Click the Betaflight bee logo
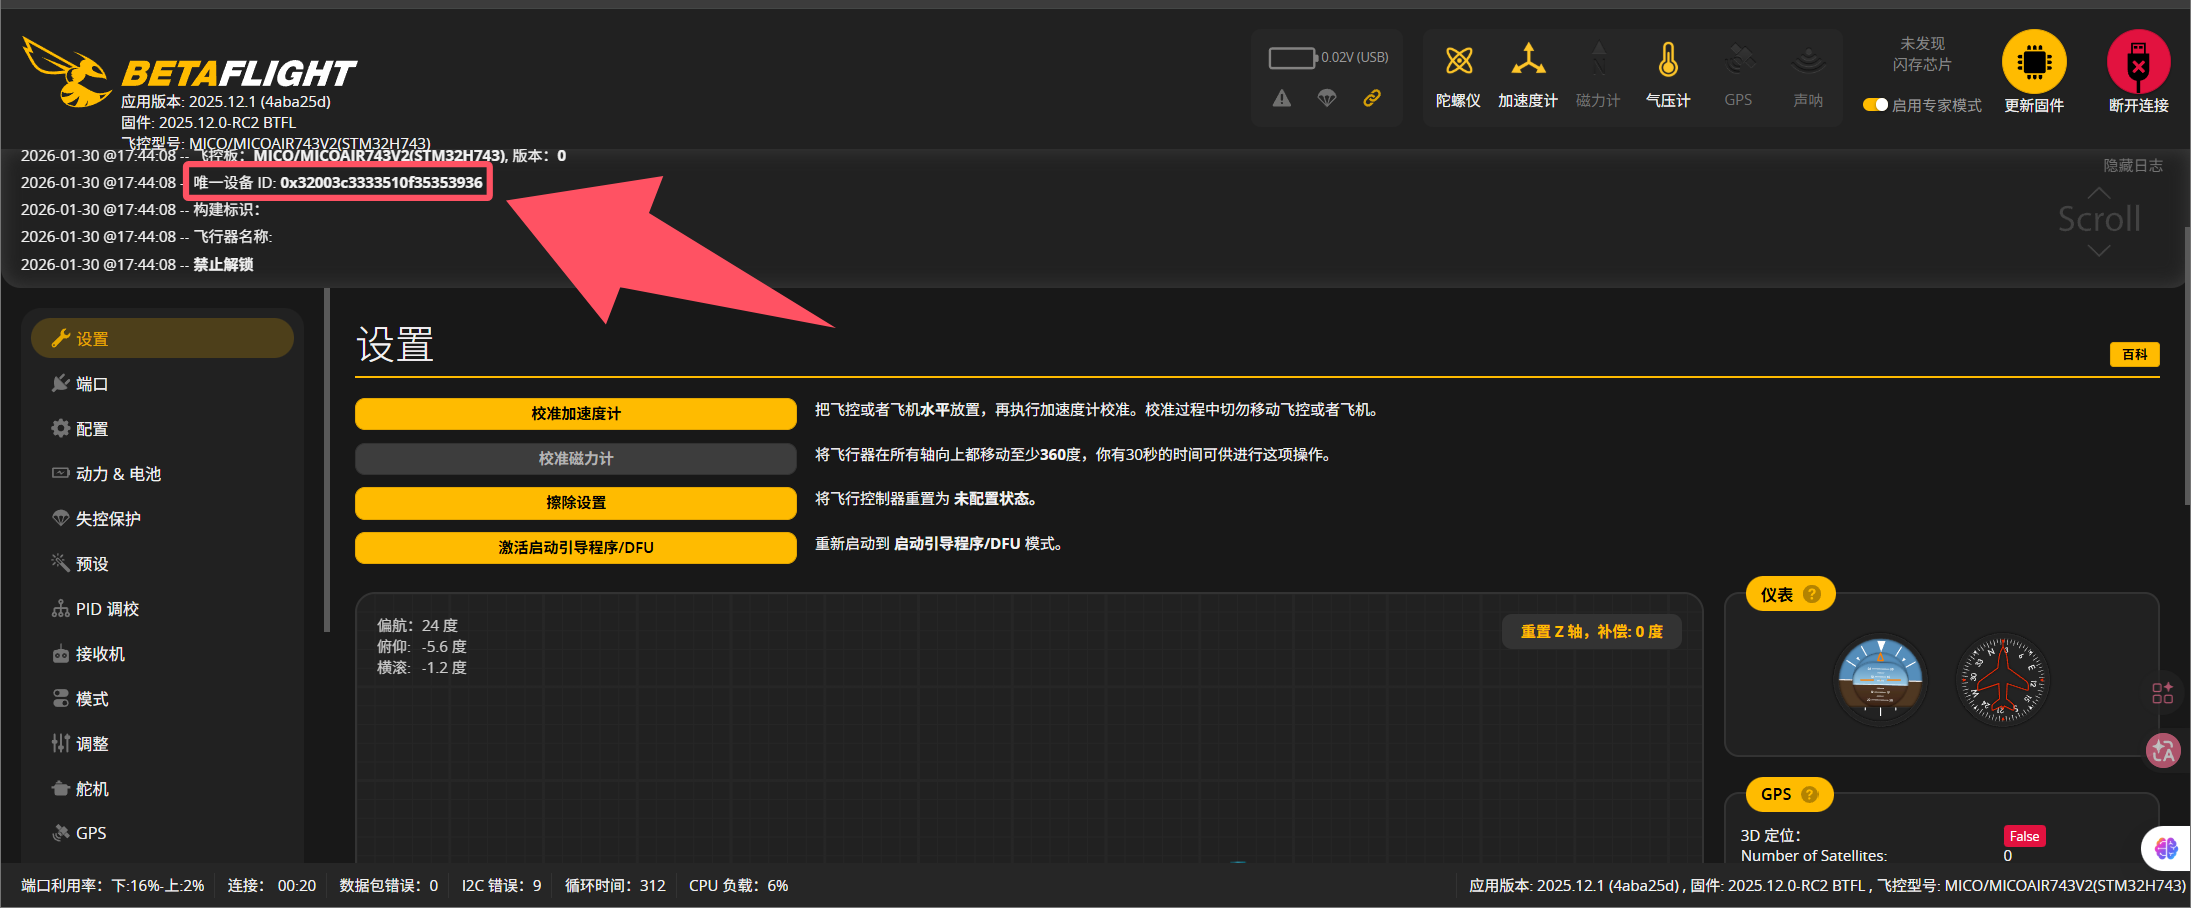 click(67, 72)
